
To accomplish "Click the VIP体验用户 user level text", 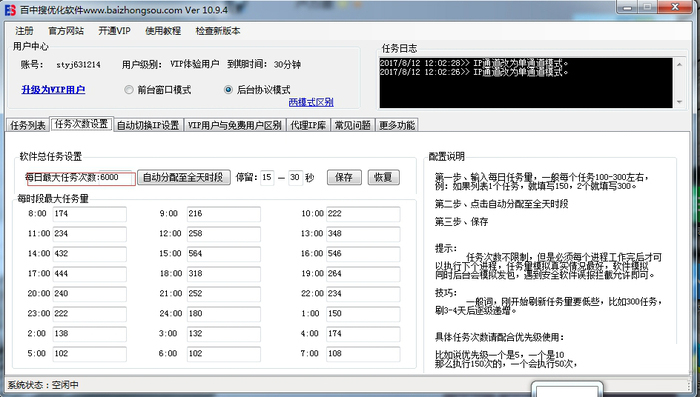I will coord(194,64).
